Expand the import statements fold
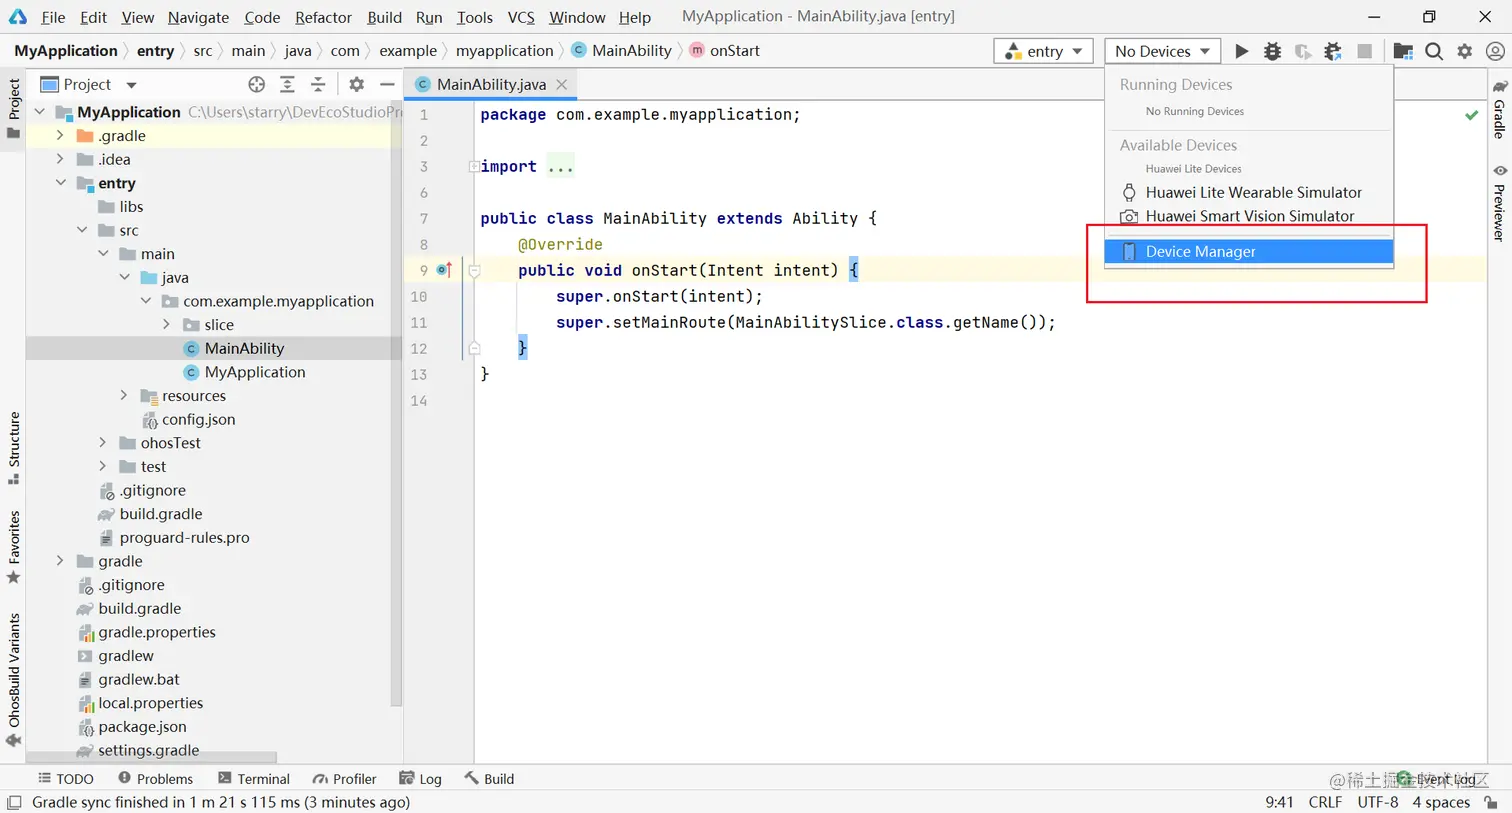The width and height of the screenshot is (1512, 813). 474,167
